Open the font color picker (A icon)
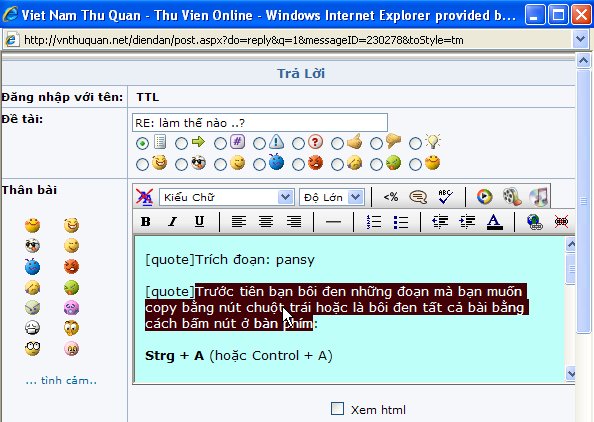 pyautogui.click(x=494, y=222)
